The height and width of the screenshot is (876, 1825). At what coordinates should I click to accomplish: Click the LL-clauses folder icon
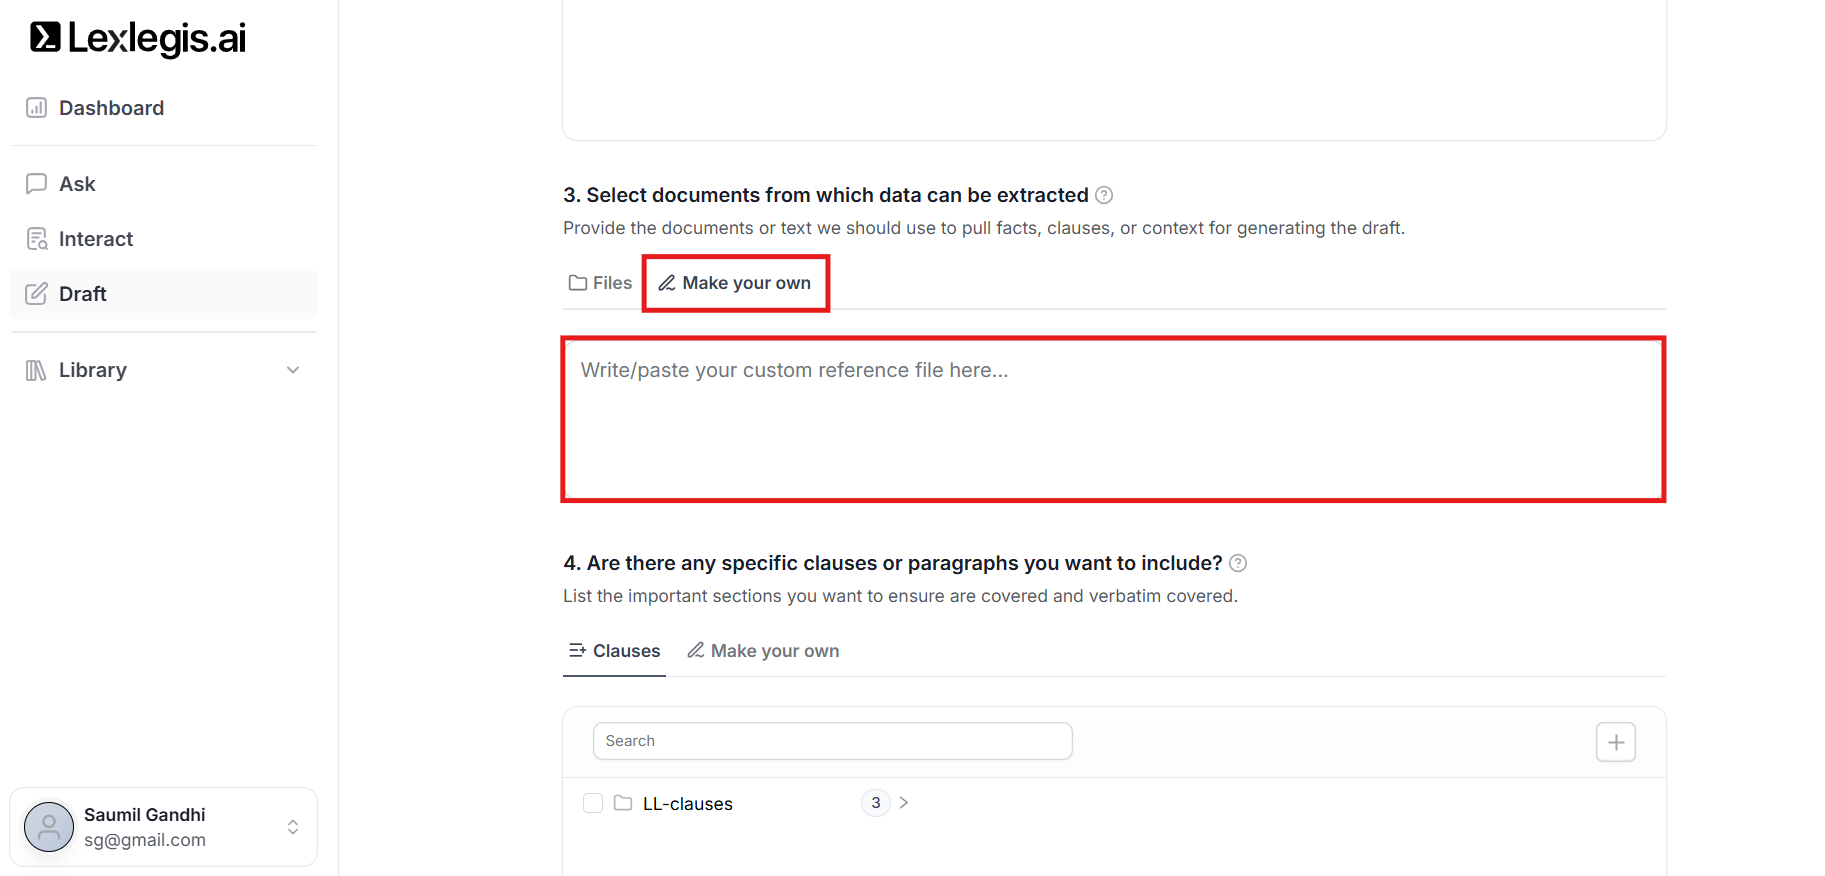(623, 803)
